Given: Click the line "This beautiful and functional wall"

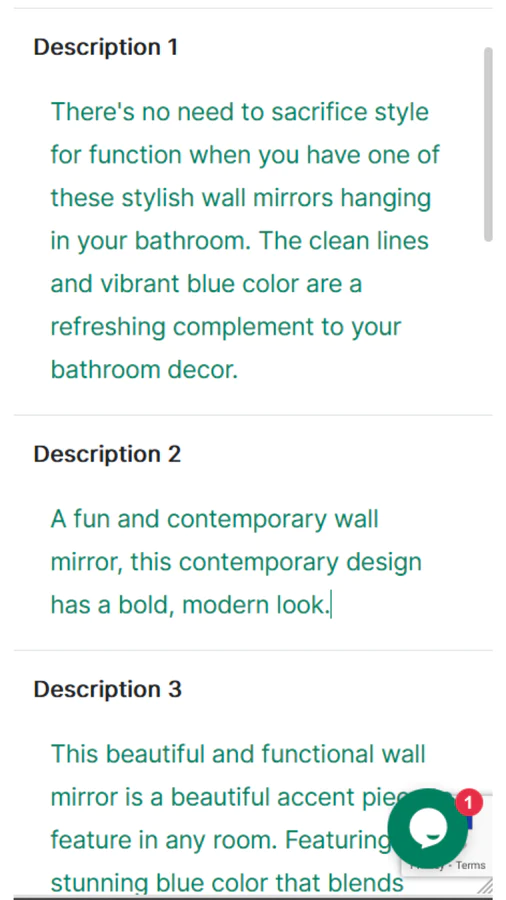Looking at the screenshot, I should (238, 754).
